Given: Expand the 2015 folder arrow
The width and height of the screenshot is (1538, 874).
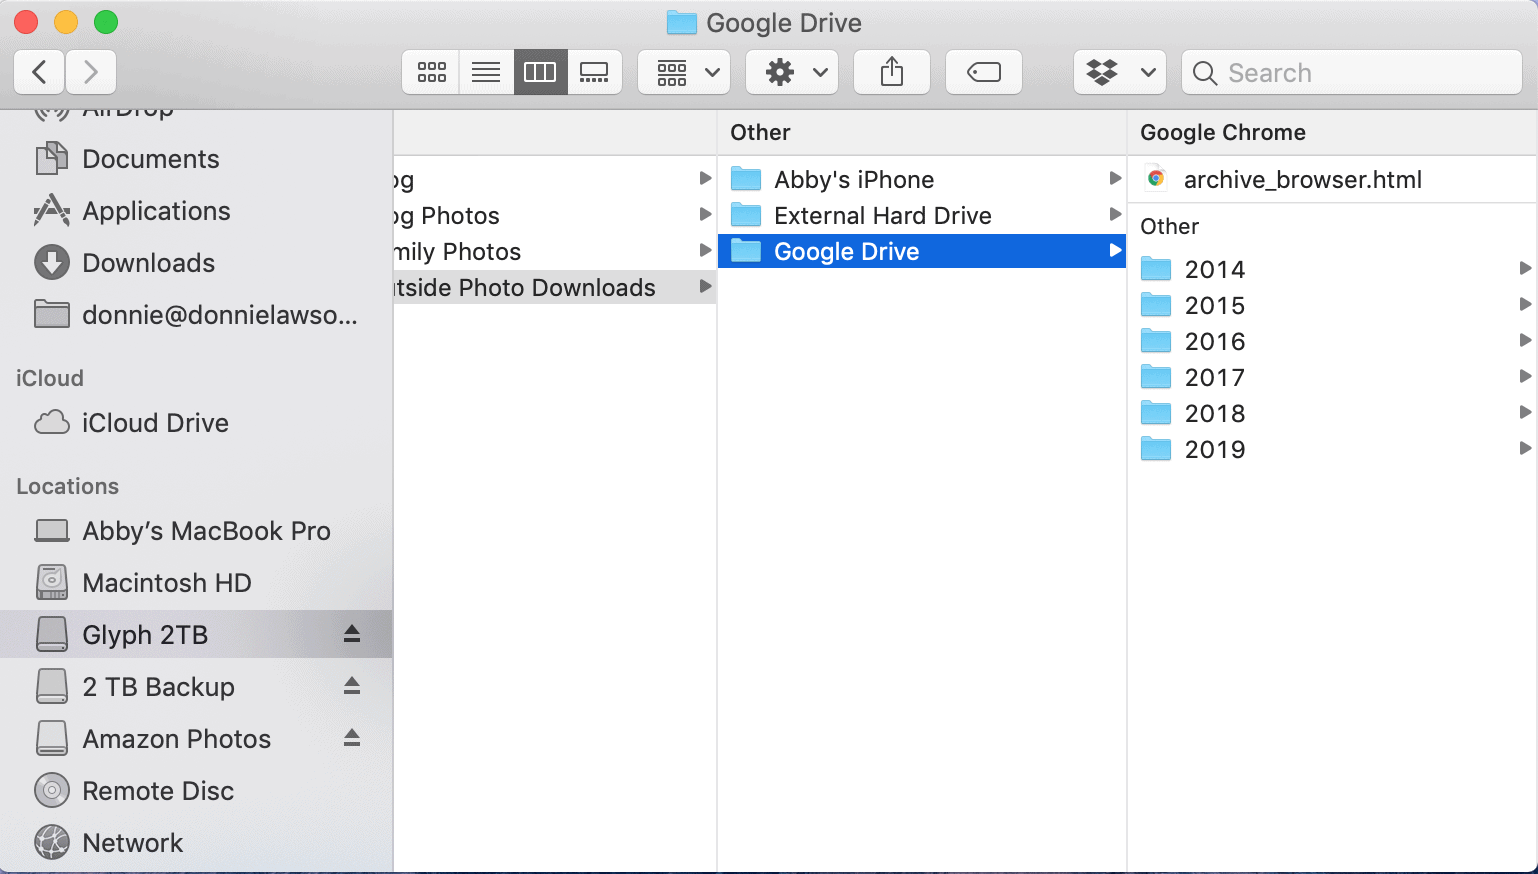Looking at the screenshot, I should [x=1525, y=304].
